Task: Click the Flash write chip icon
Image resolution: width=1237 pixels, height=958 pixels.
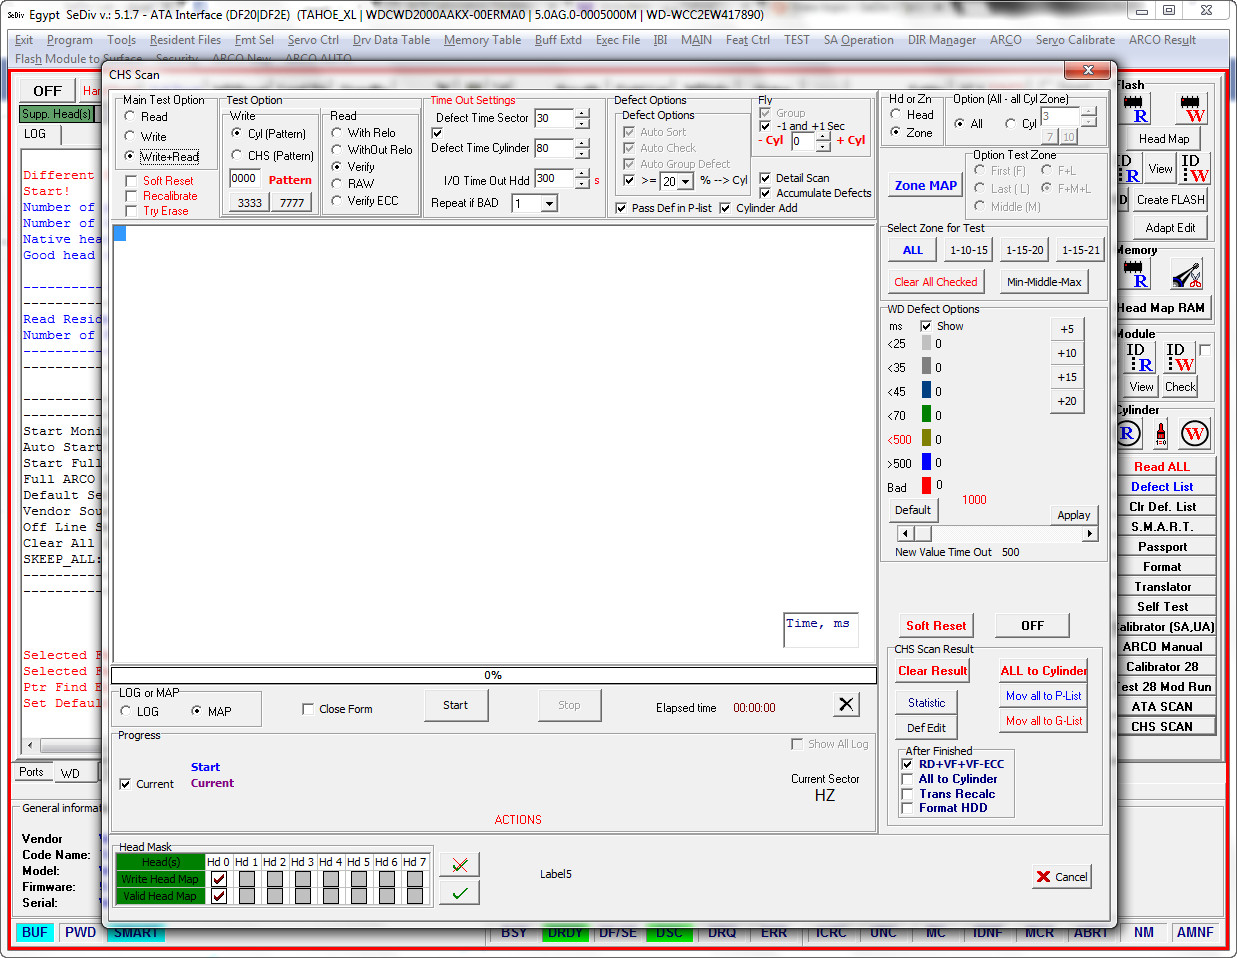Action: click(1190, 108)
